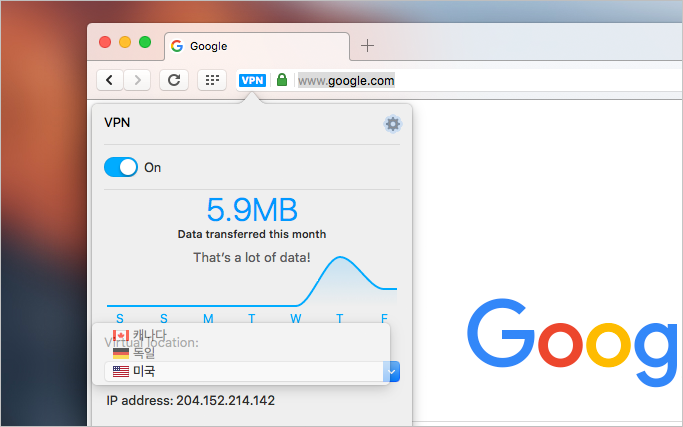Choose 미국 (USA) in location list
The height and width of the screenshot is (427, 683).
[134, 371]
